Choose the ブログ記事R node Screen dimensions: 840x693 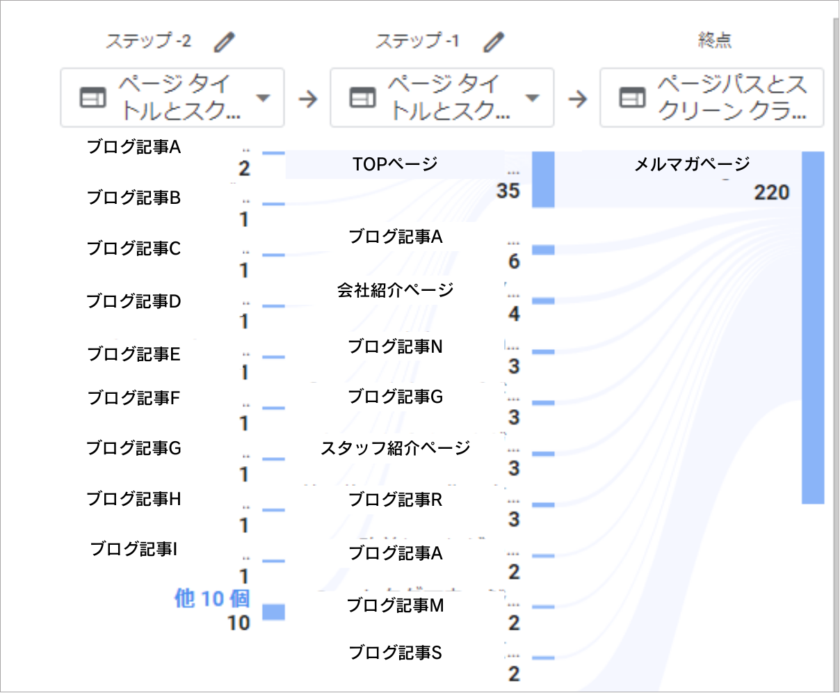(394, 499)
